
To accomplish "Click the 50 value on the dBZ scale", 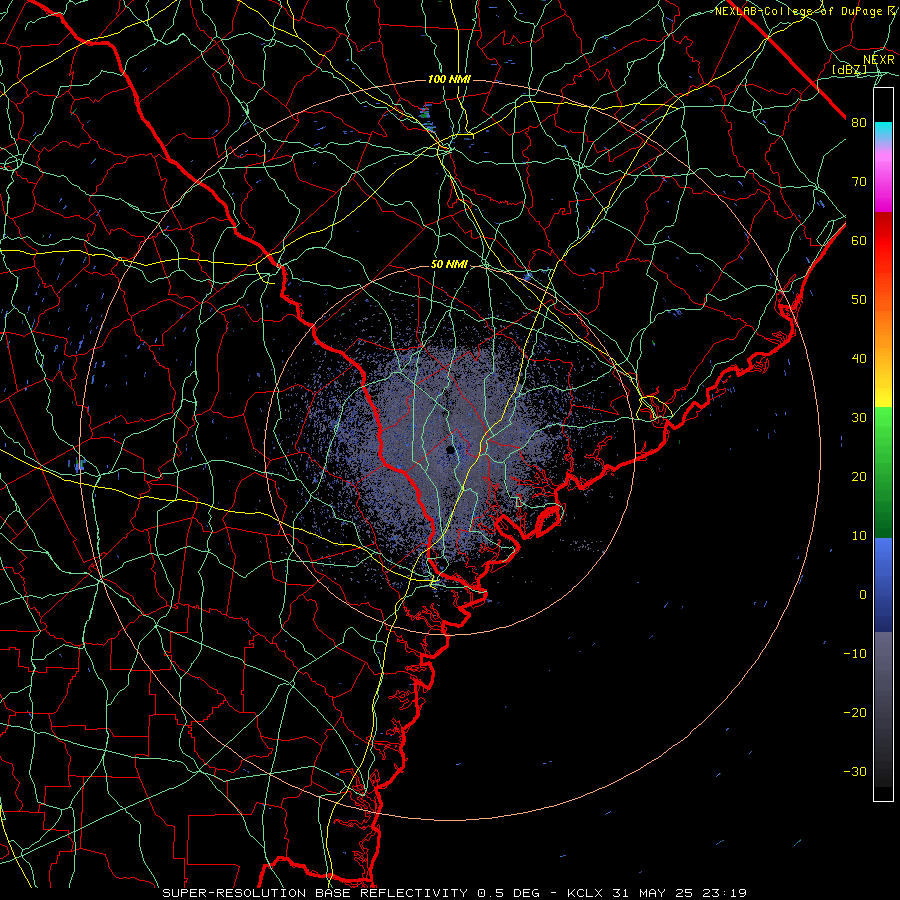I will [859, 300].
